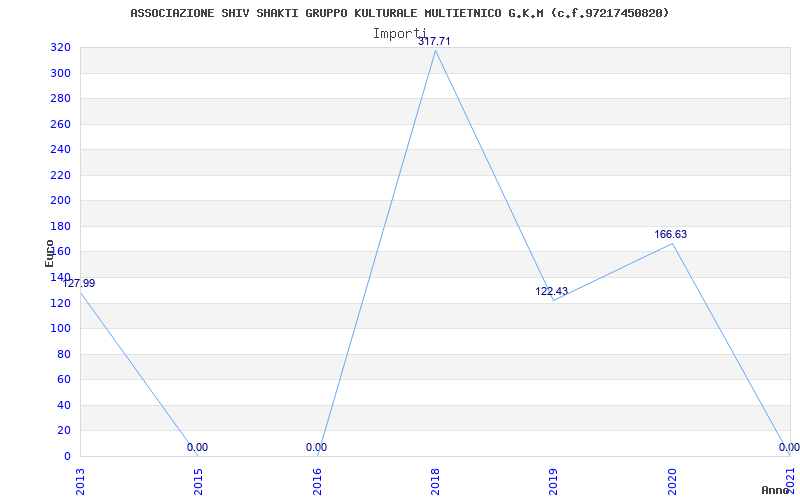Click the 20 y-axis tick label
This screenshot has width=800, height=500.
pyautogui.click(x=64, y=431)
